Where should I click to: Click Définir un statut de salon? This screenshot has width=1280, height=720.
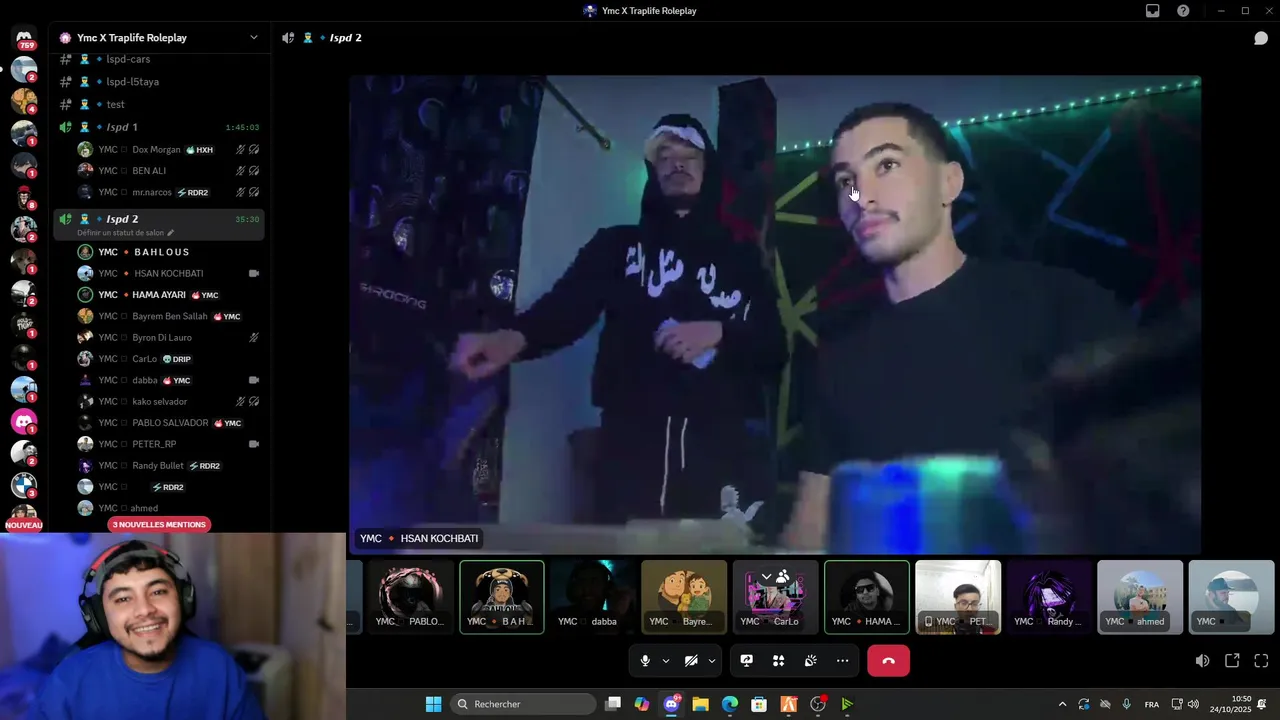(x=120, y=233)
